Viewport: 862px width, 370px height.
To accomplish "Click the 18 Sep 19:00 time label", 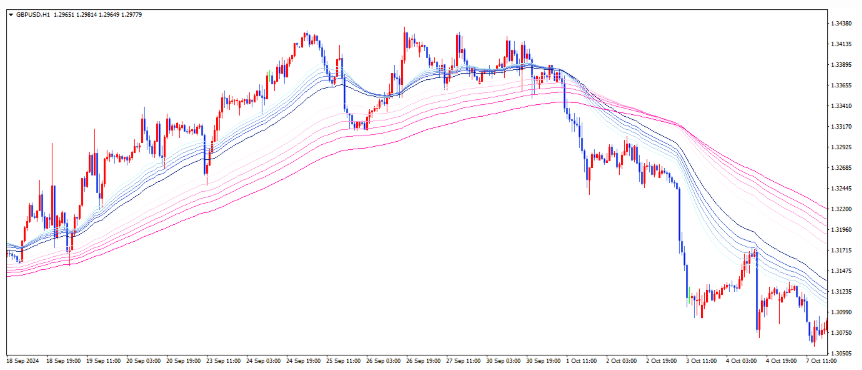I will tap(64, 361).
